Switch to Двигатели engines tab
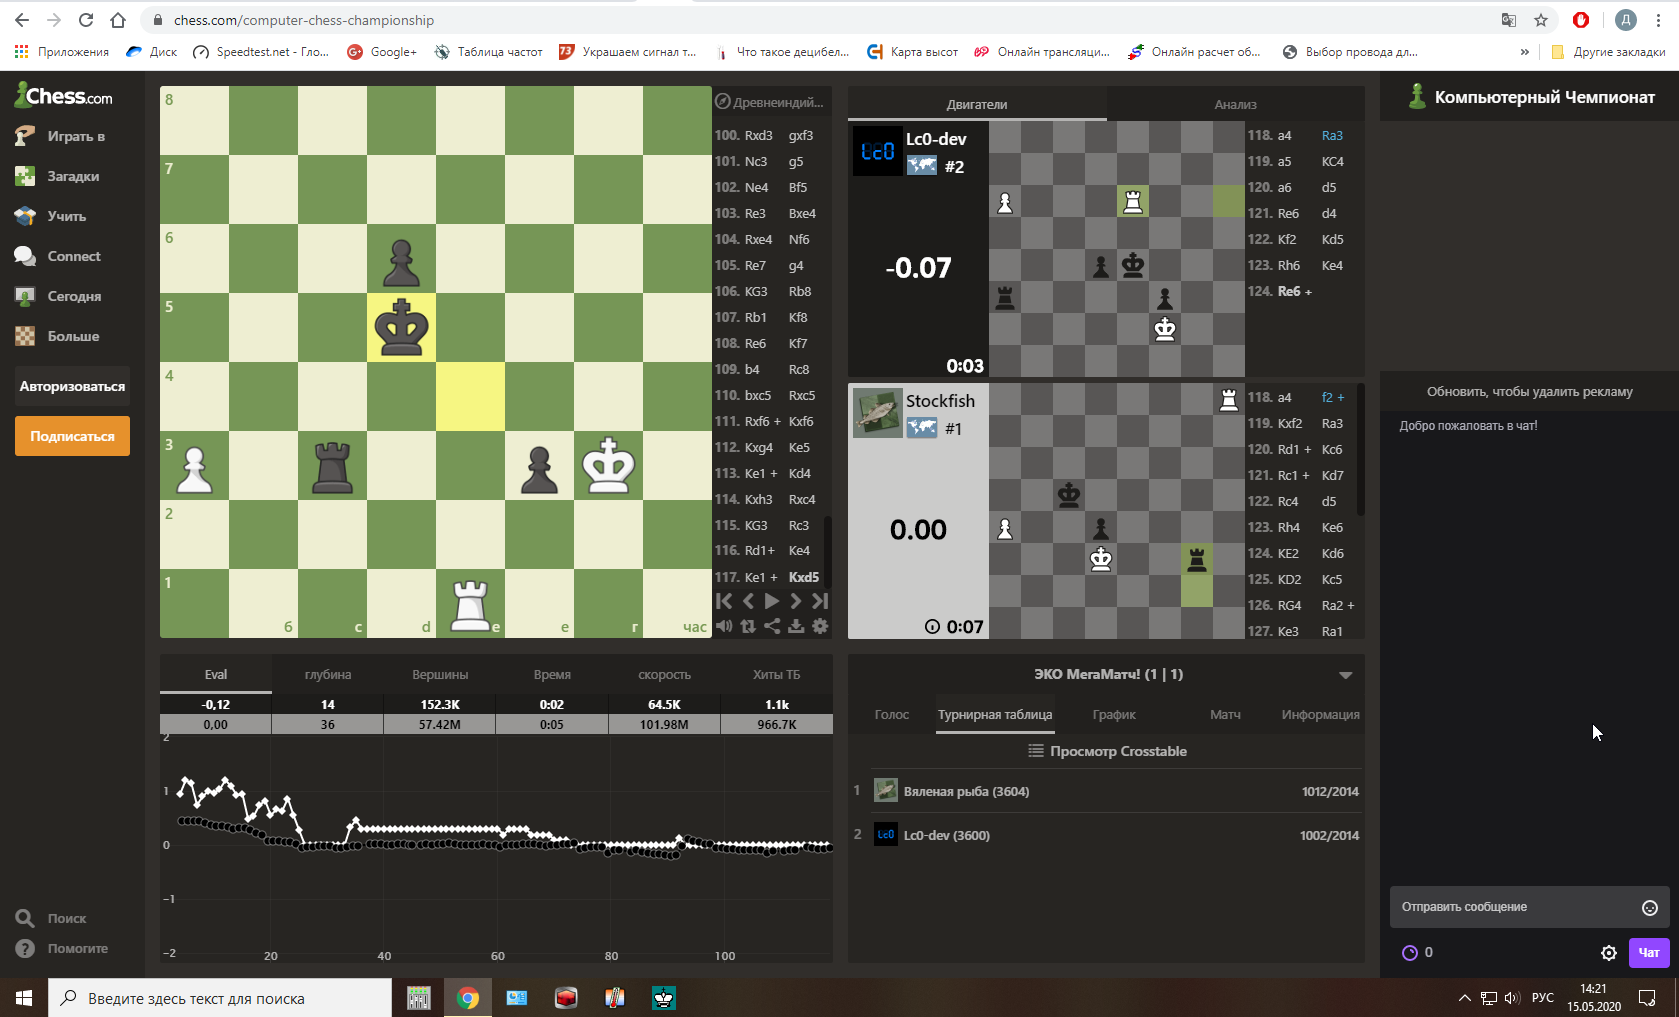 point(977,104)
